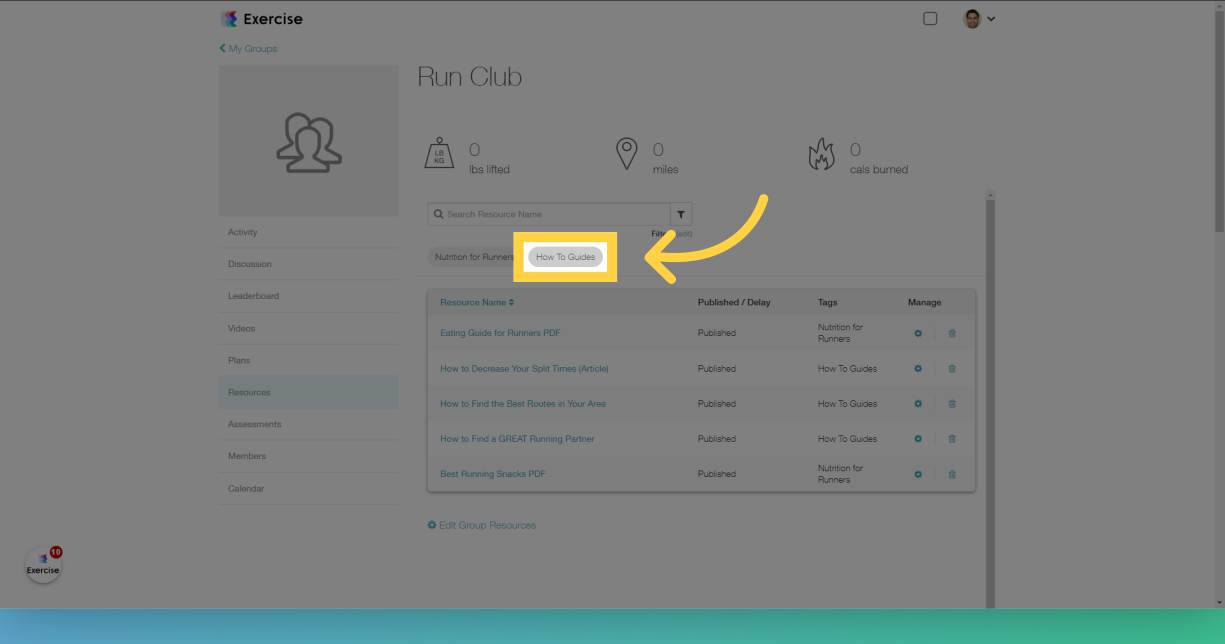This screenshot has height=644, width=1225.
Task: Click the Tags column header
Action: pyautogui.click(x=828, y=302)
